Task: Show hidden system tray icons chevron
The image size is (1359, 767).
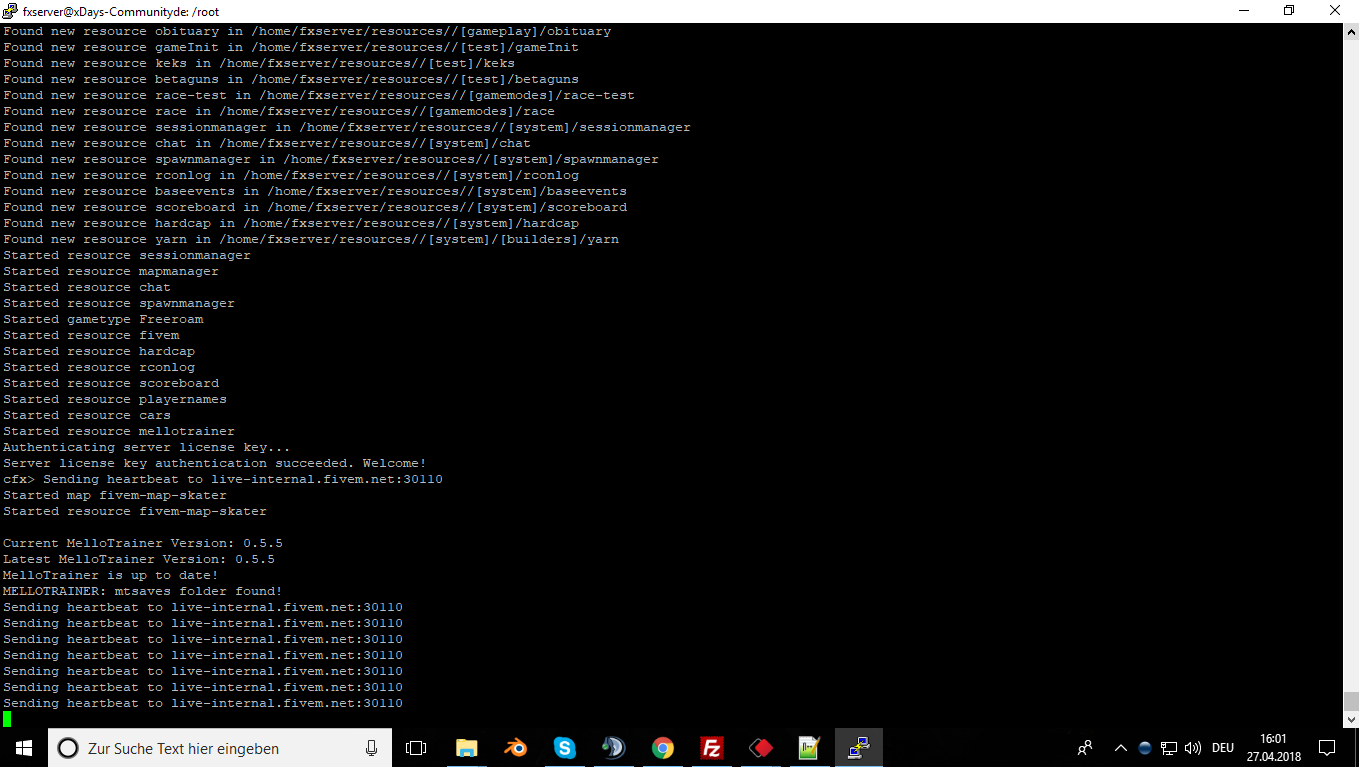Action: pyautogui.click(x=1121, y=748)
